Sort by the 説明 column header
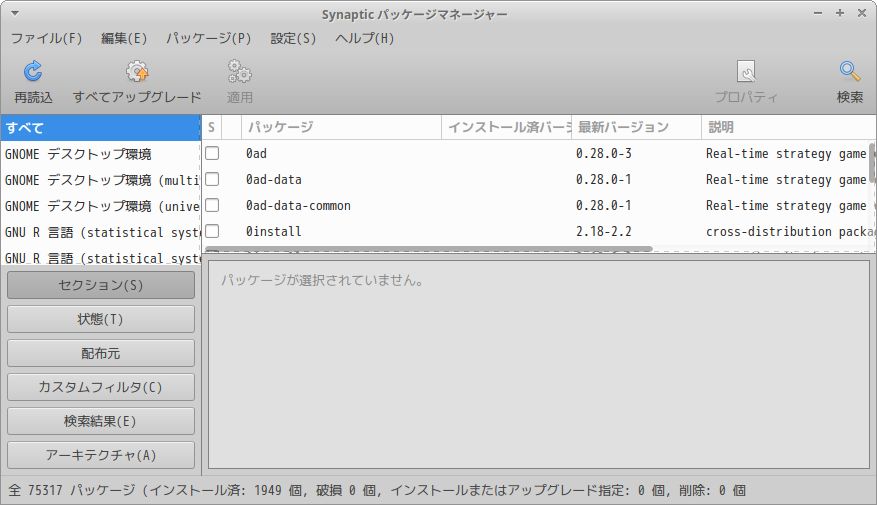The image size is (877, 505). [x=789, y=128]
